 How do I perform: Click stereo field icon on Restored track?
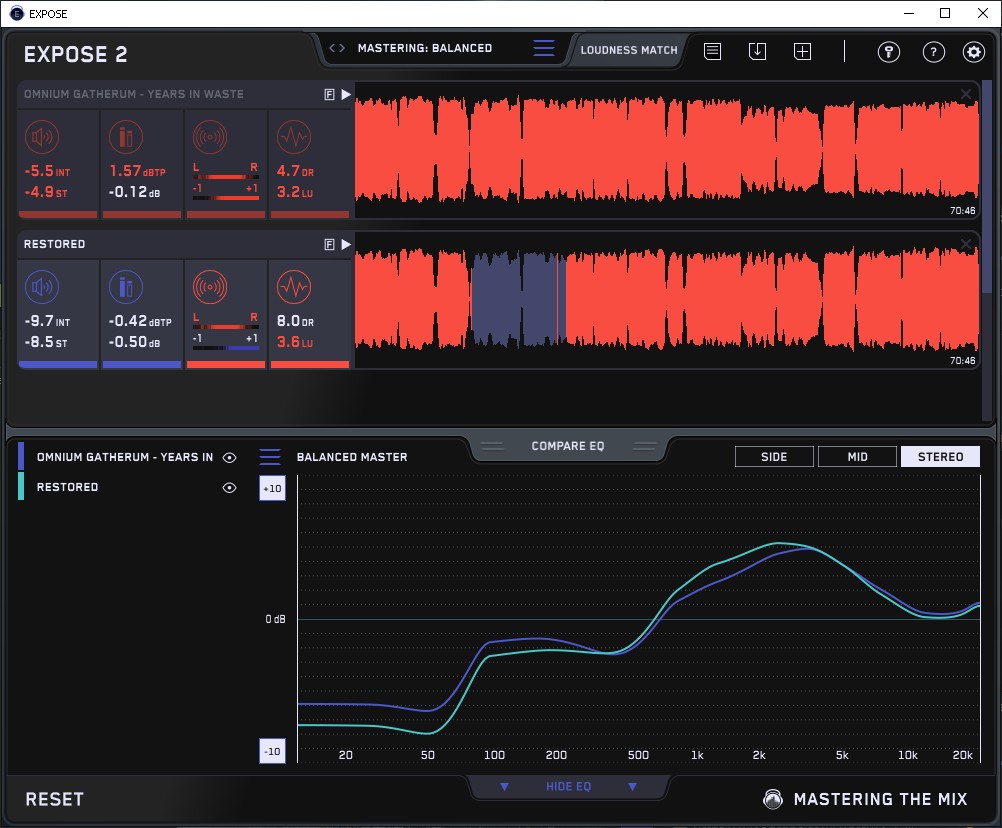click(210, 287)
